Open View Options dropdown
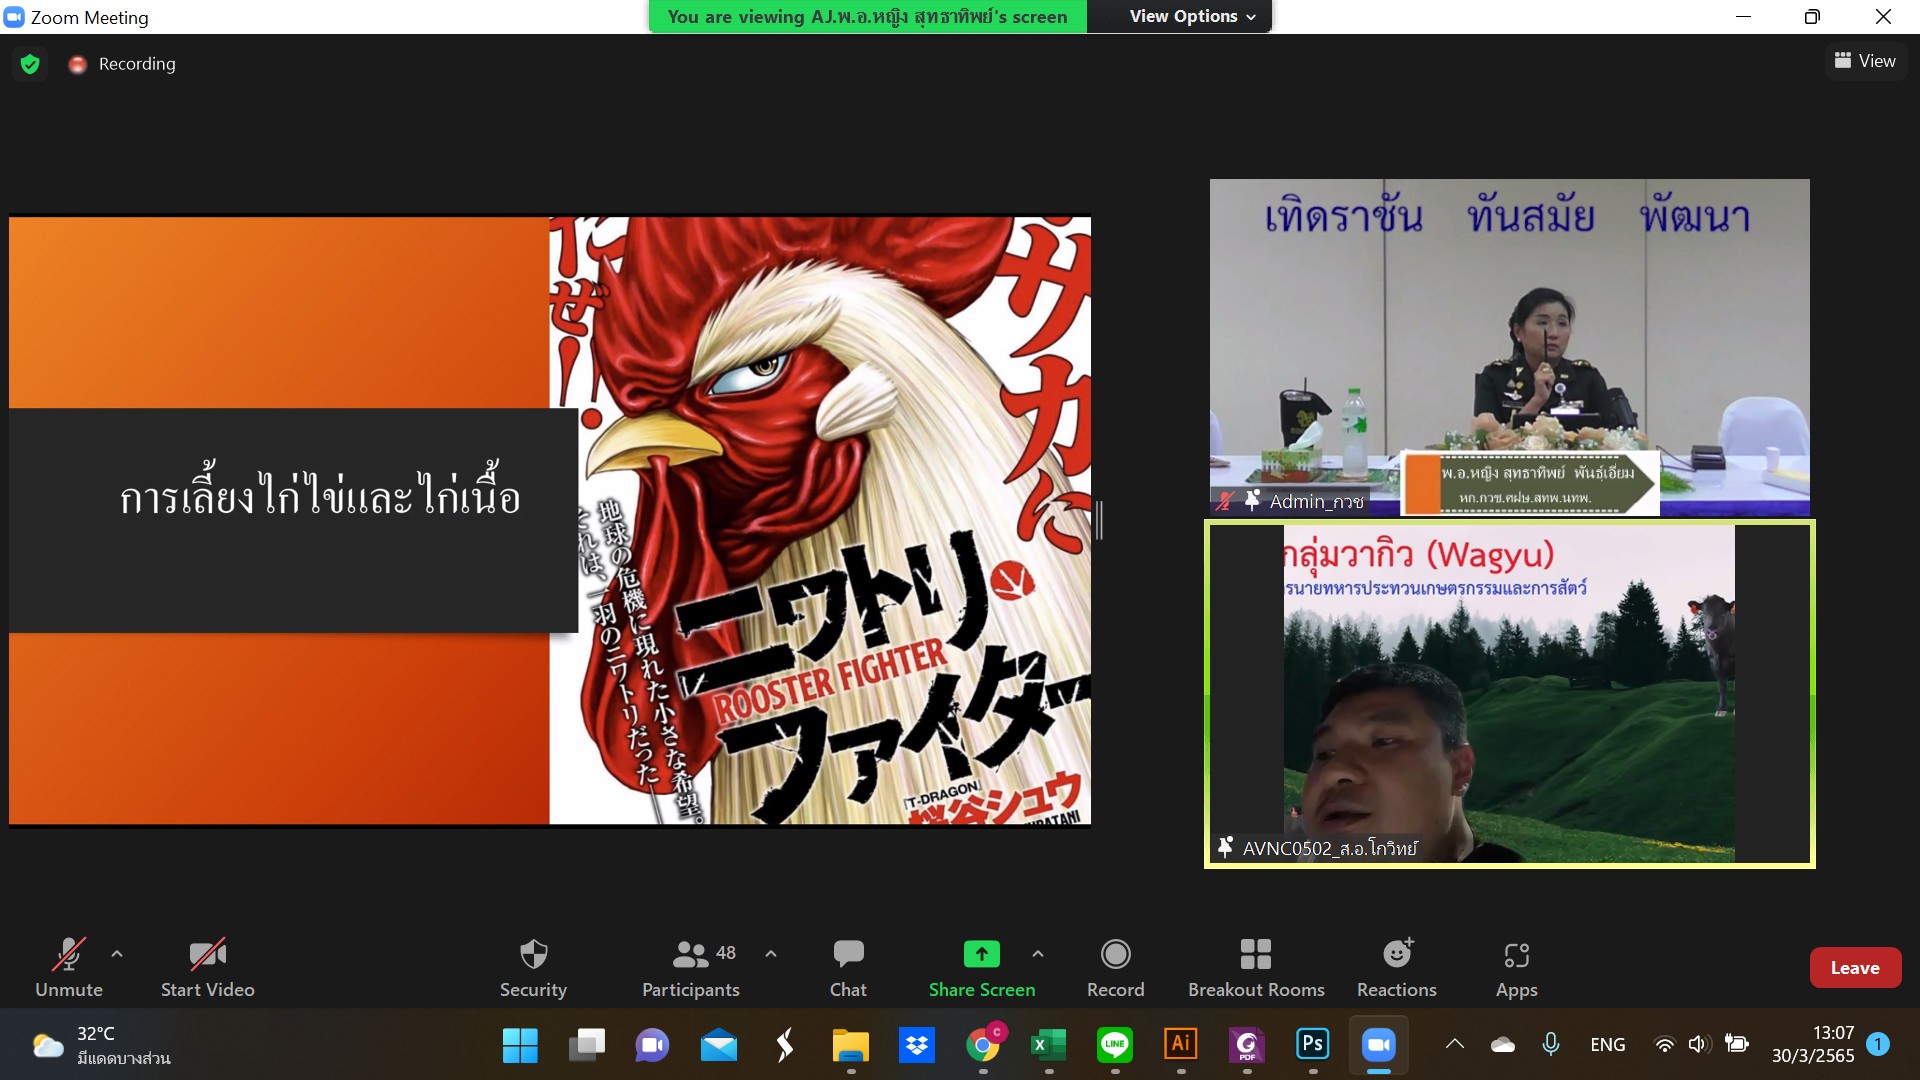 pos(1192,16)
